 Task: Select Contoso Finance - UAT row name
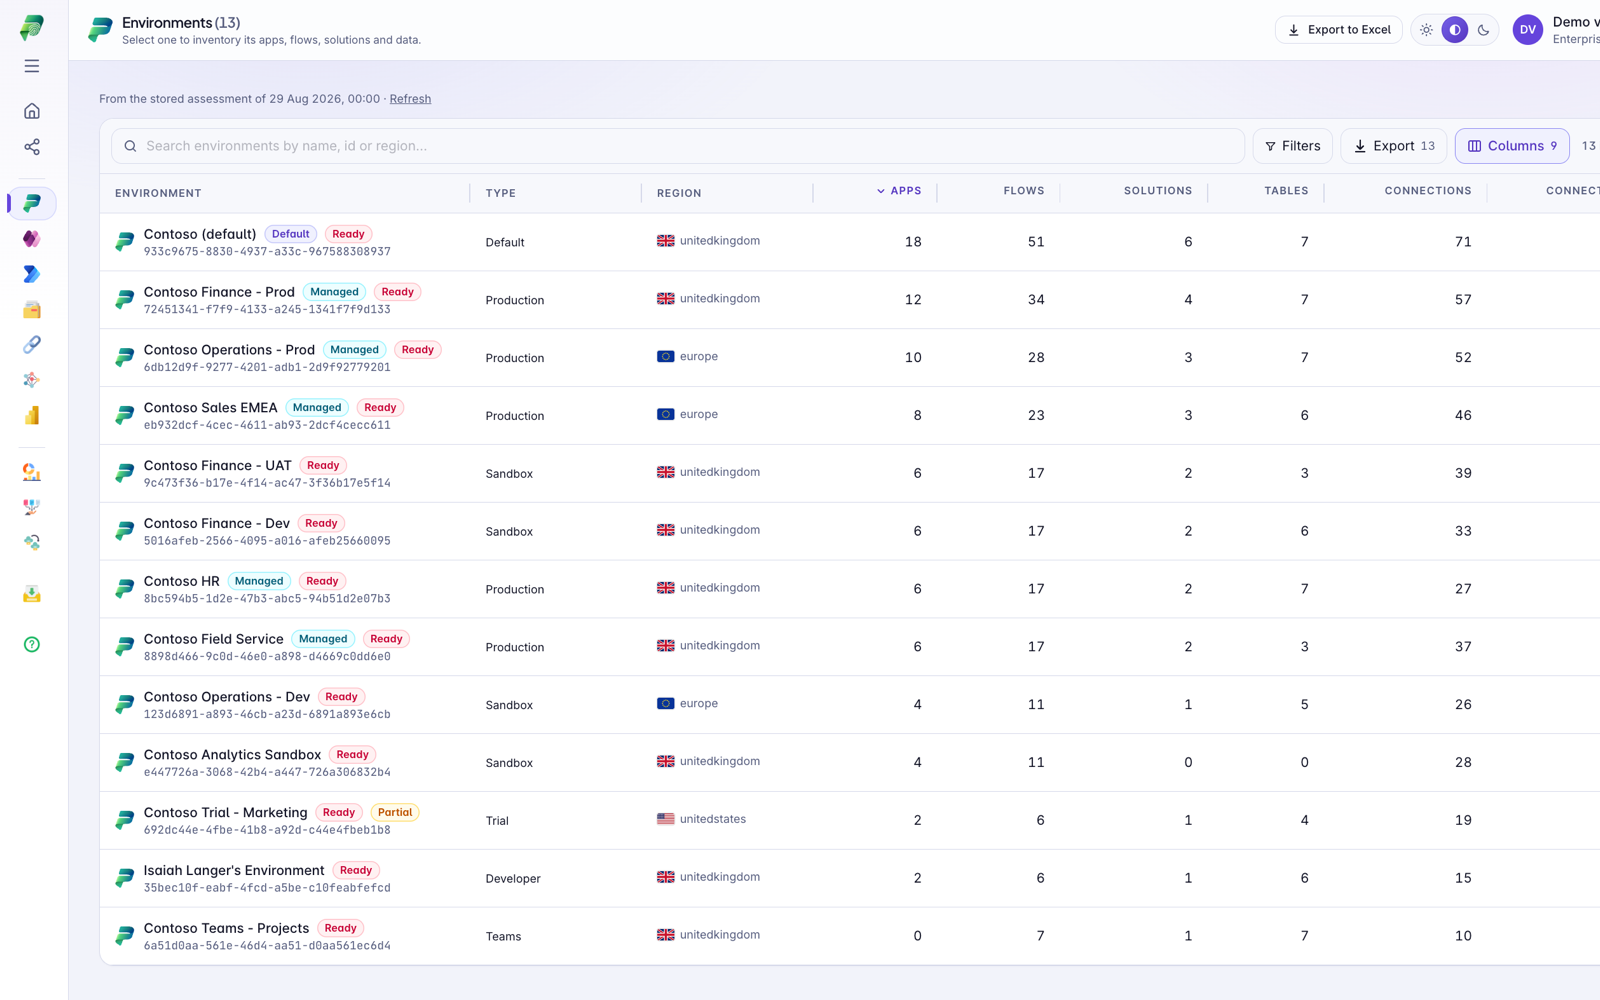click(218, 466)
